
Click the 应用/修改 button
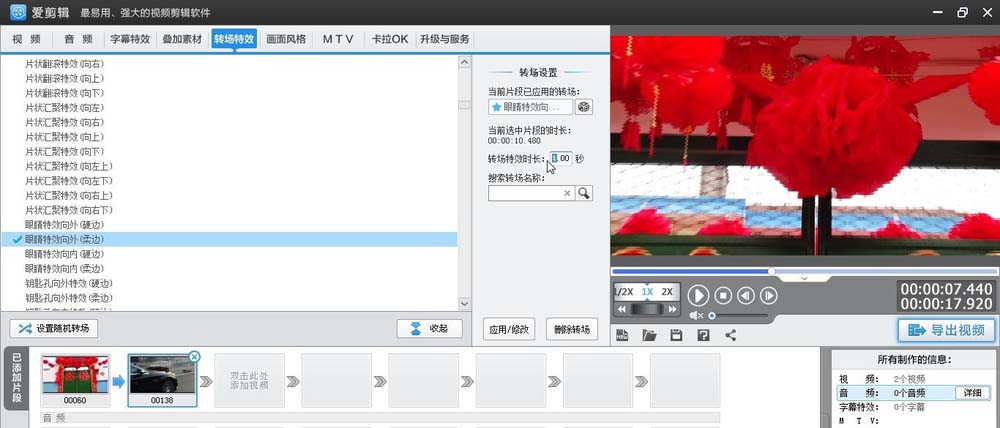click(x=510, y=328)
